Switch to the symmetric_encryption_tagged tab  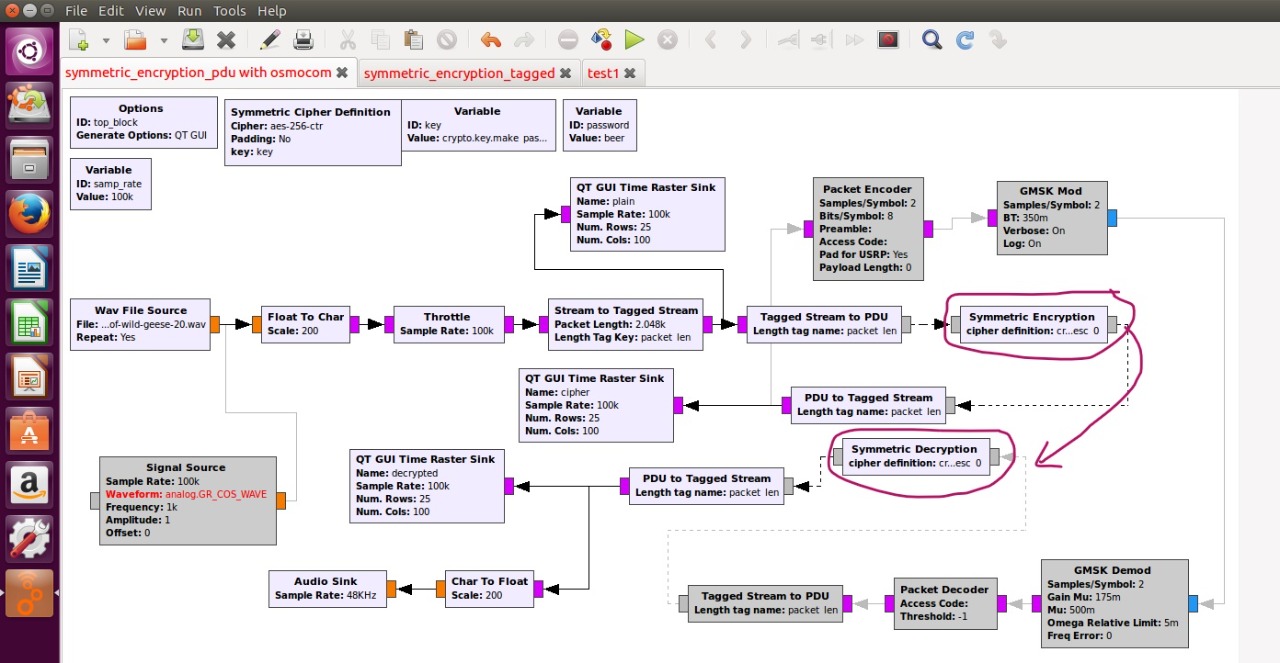(x=458, y=73)
